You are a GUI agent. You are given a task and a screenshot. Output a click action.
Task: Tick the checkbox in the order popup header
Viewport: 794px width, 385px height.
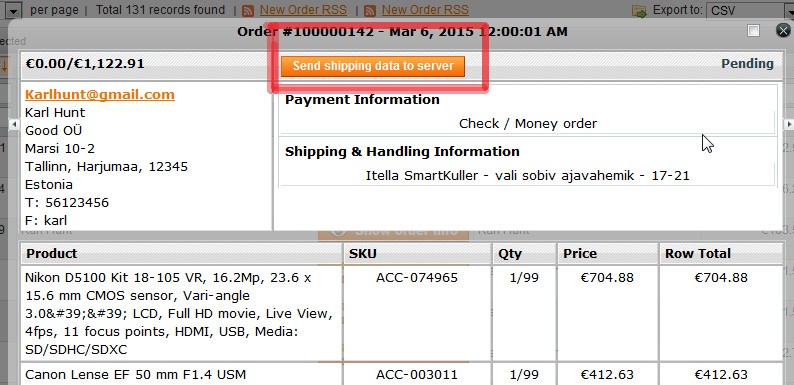(753, 30)
